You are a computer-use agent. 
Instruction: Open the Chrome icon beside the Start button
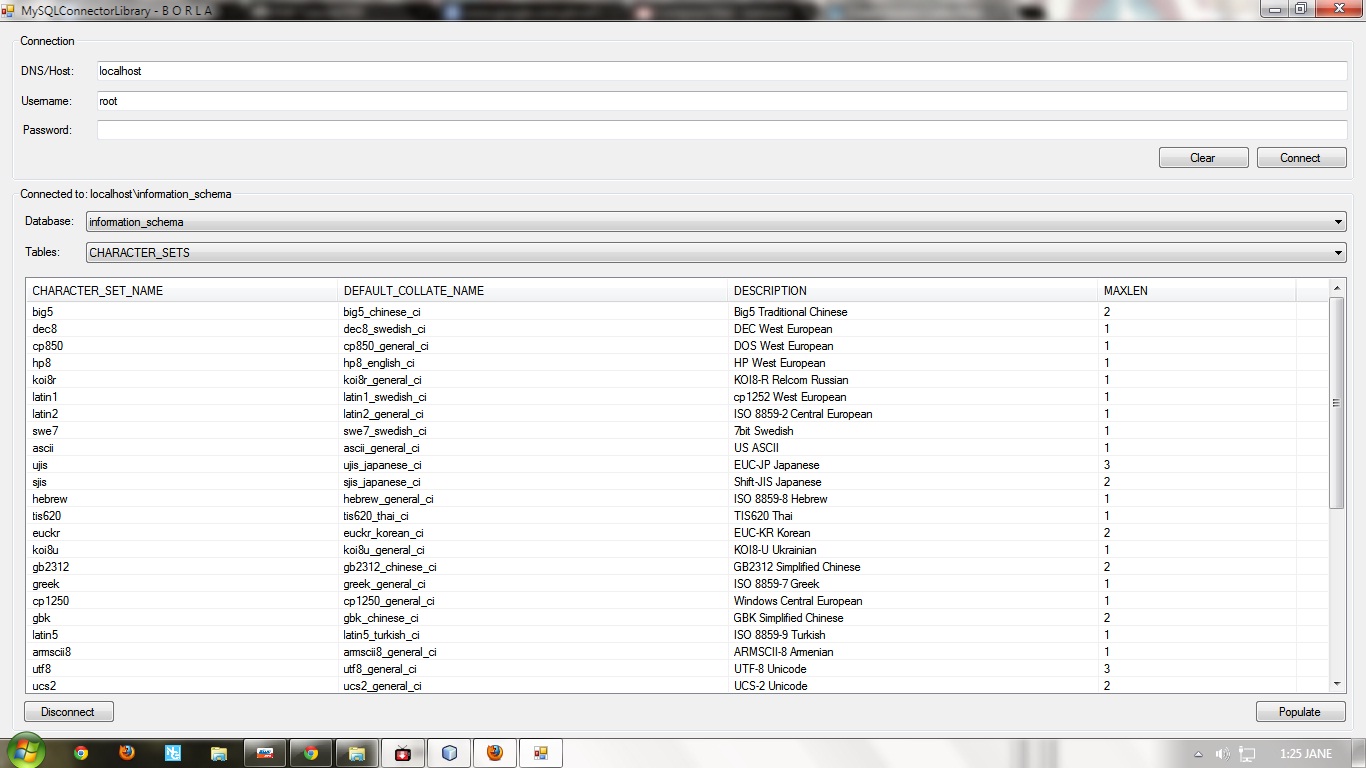(81, 753)
